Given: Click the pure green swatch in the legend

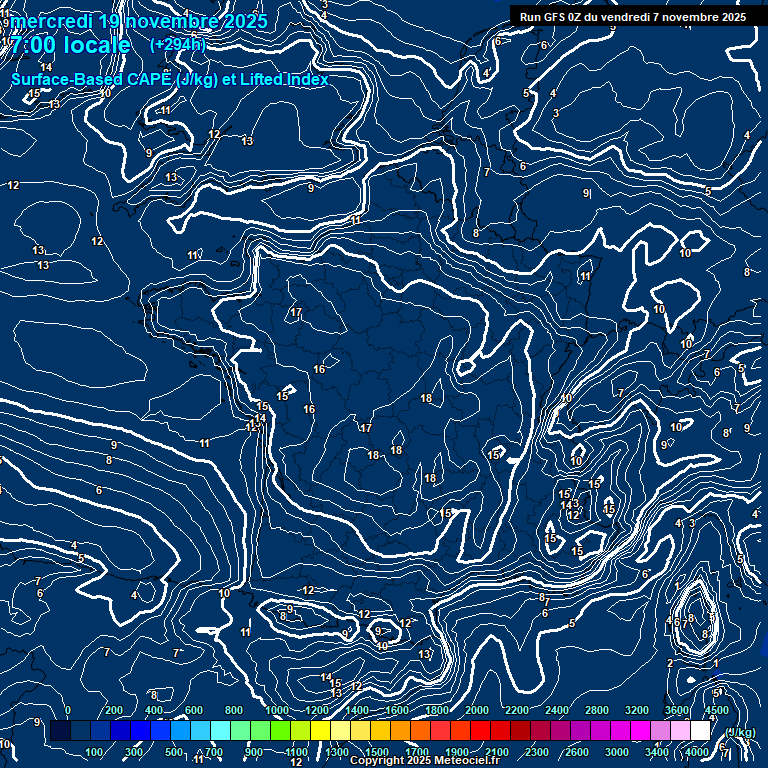Looking at the screenshot, I should (x=280, y=730).
